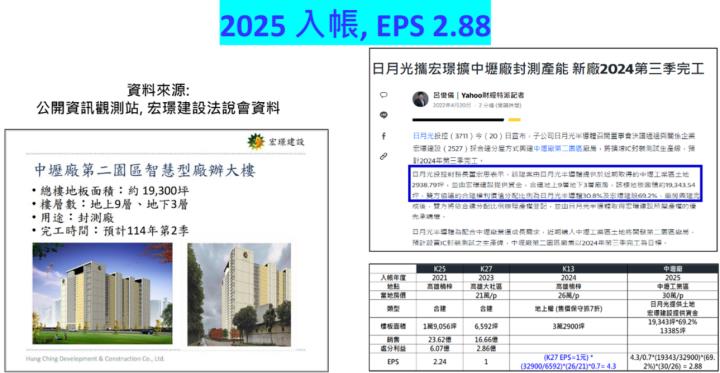Click the 26萬/p price cell

point(568,295)
